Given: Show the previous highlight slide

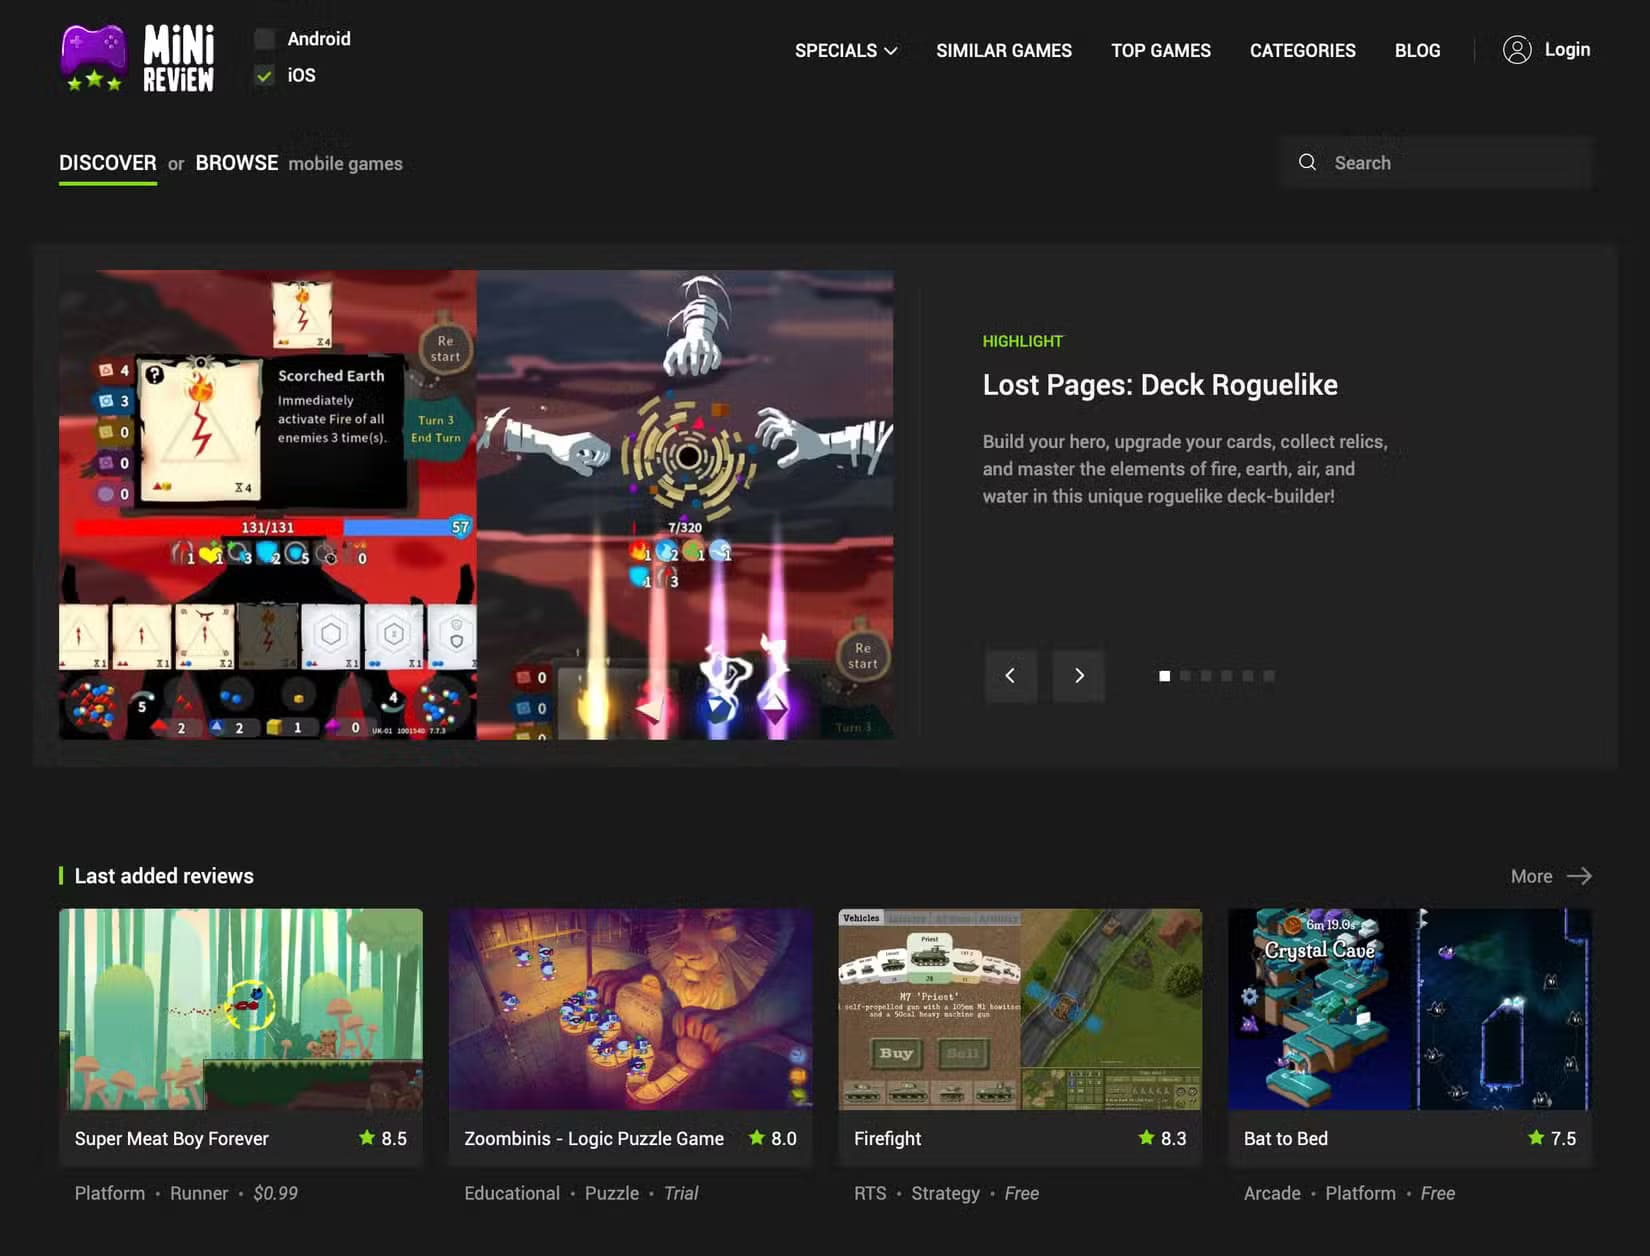Looking at the screenshot, I should pos(1010,676).
